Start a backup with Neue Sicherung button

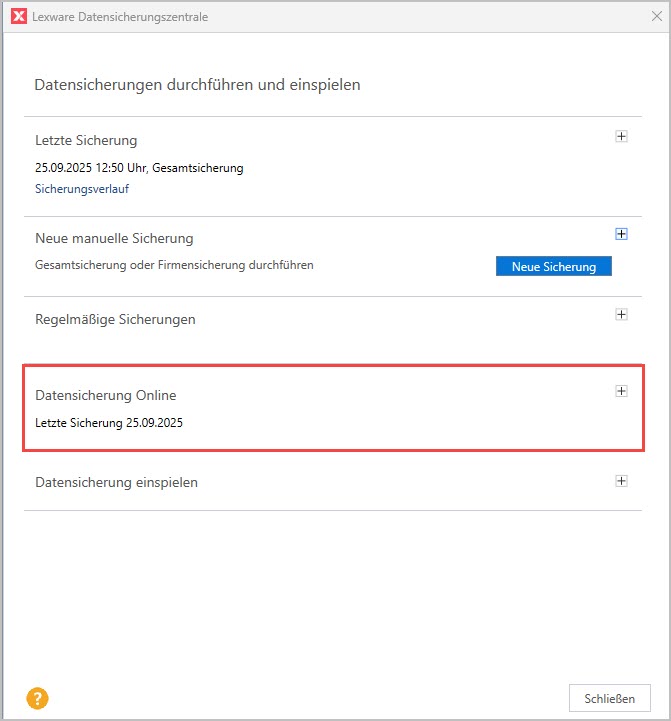(553, 266)
